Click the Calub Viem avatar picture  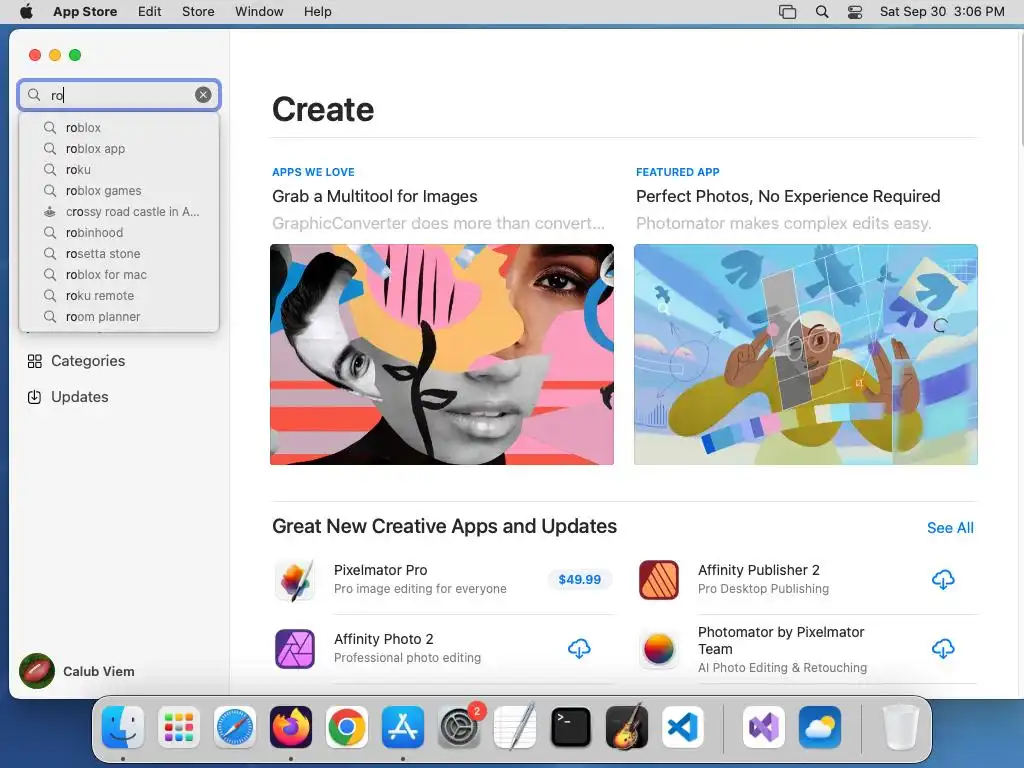[x=37, y=671]
